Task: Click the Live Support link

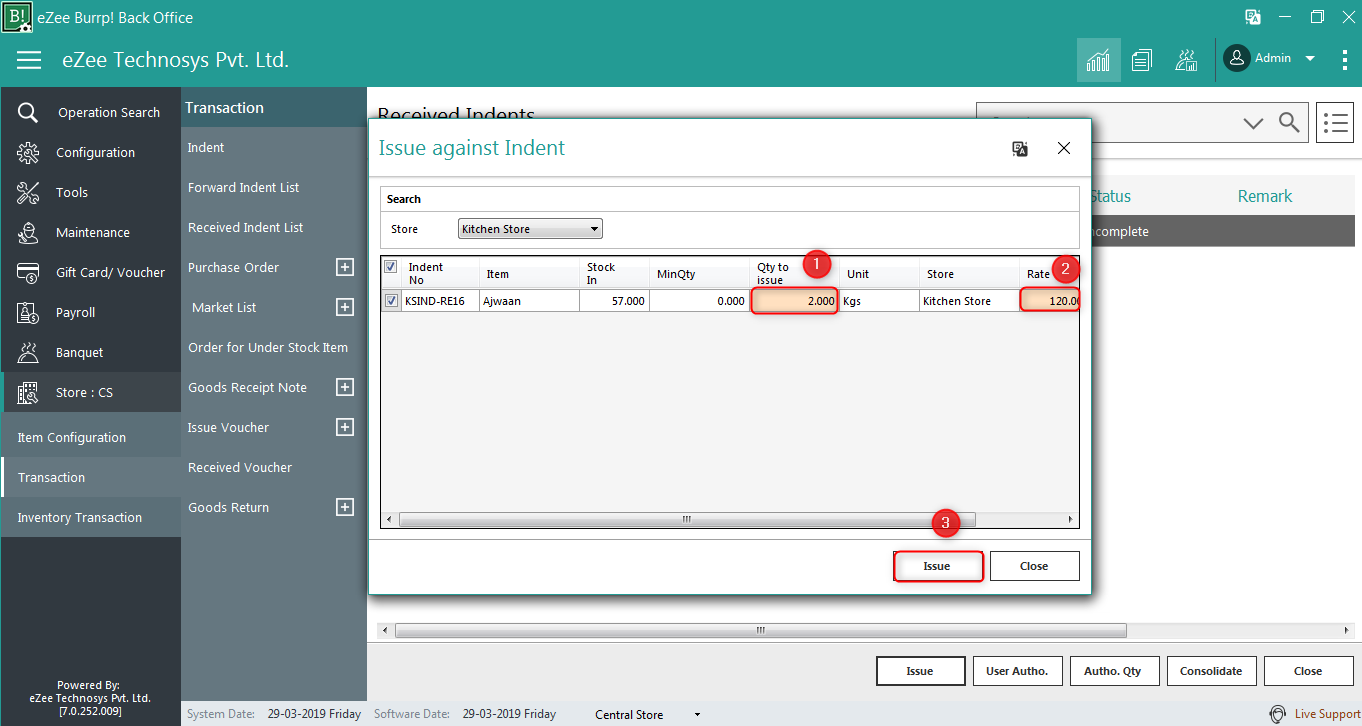Action: pos(1327,714)
